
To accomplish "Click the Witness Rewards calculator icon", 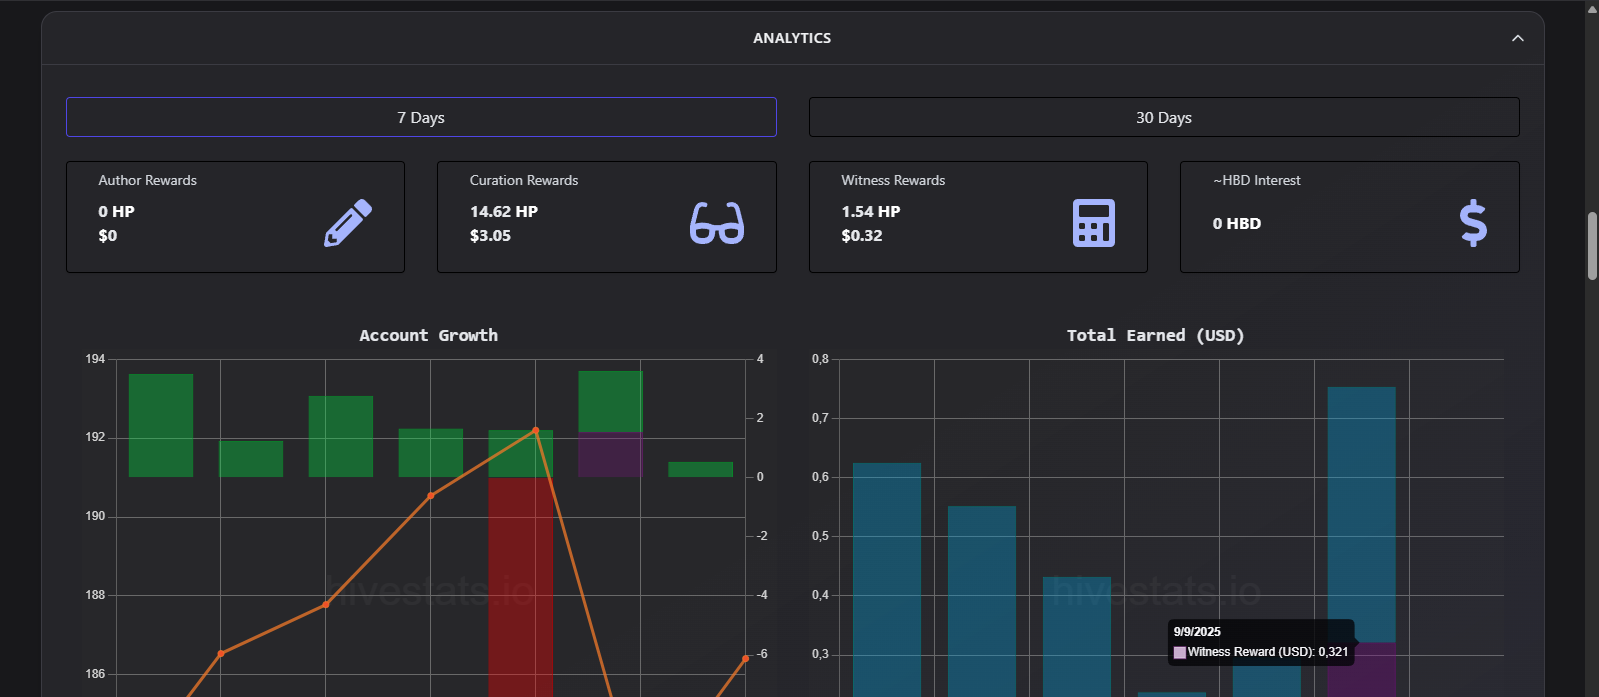I will click(x=1094, y=223).
